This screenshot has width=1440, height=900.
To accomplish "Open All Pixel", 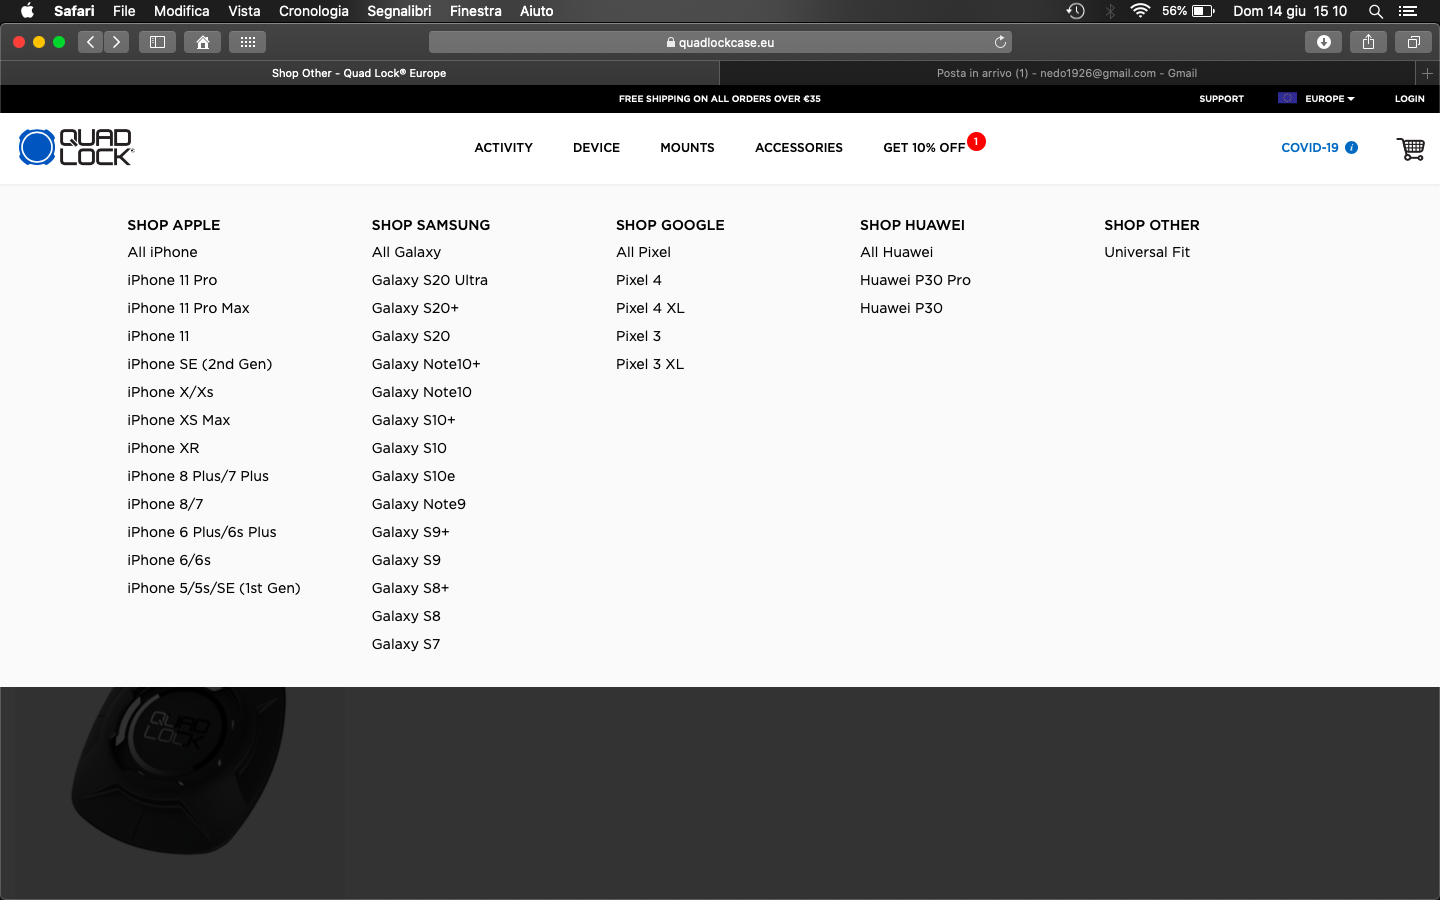I will click(x=643, y=252).
